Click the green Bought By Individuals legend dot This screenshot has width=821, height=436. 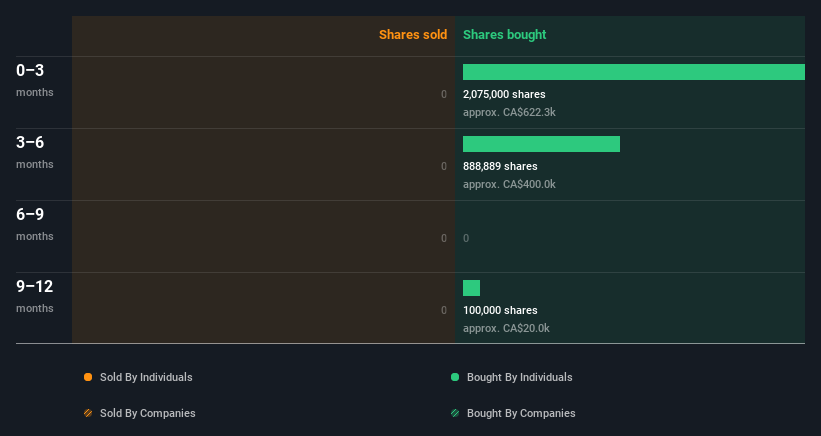click(x=455, y=377)
